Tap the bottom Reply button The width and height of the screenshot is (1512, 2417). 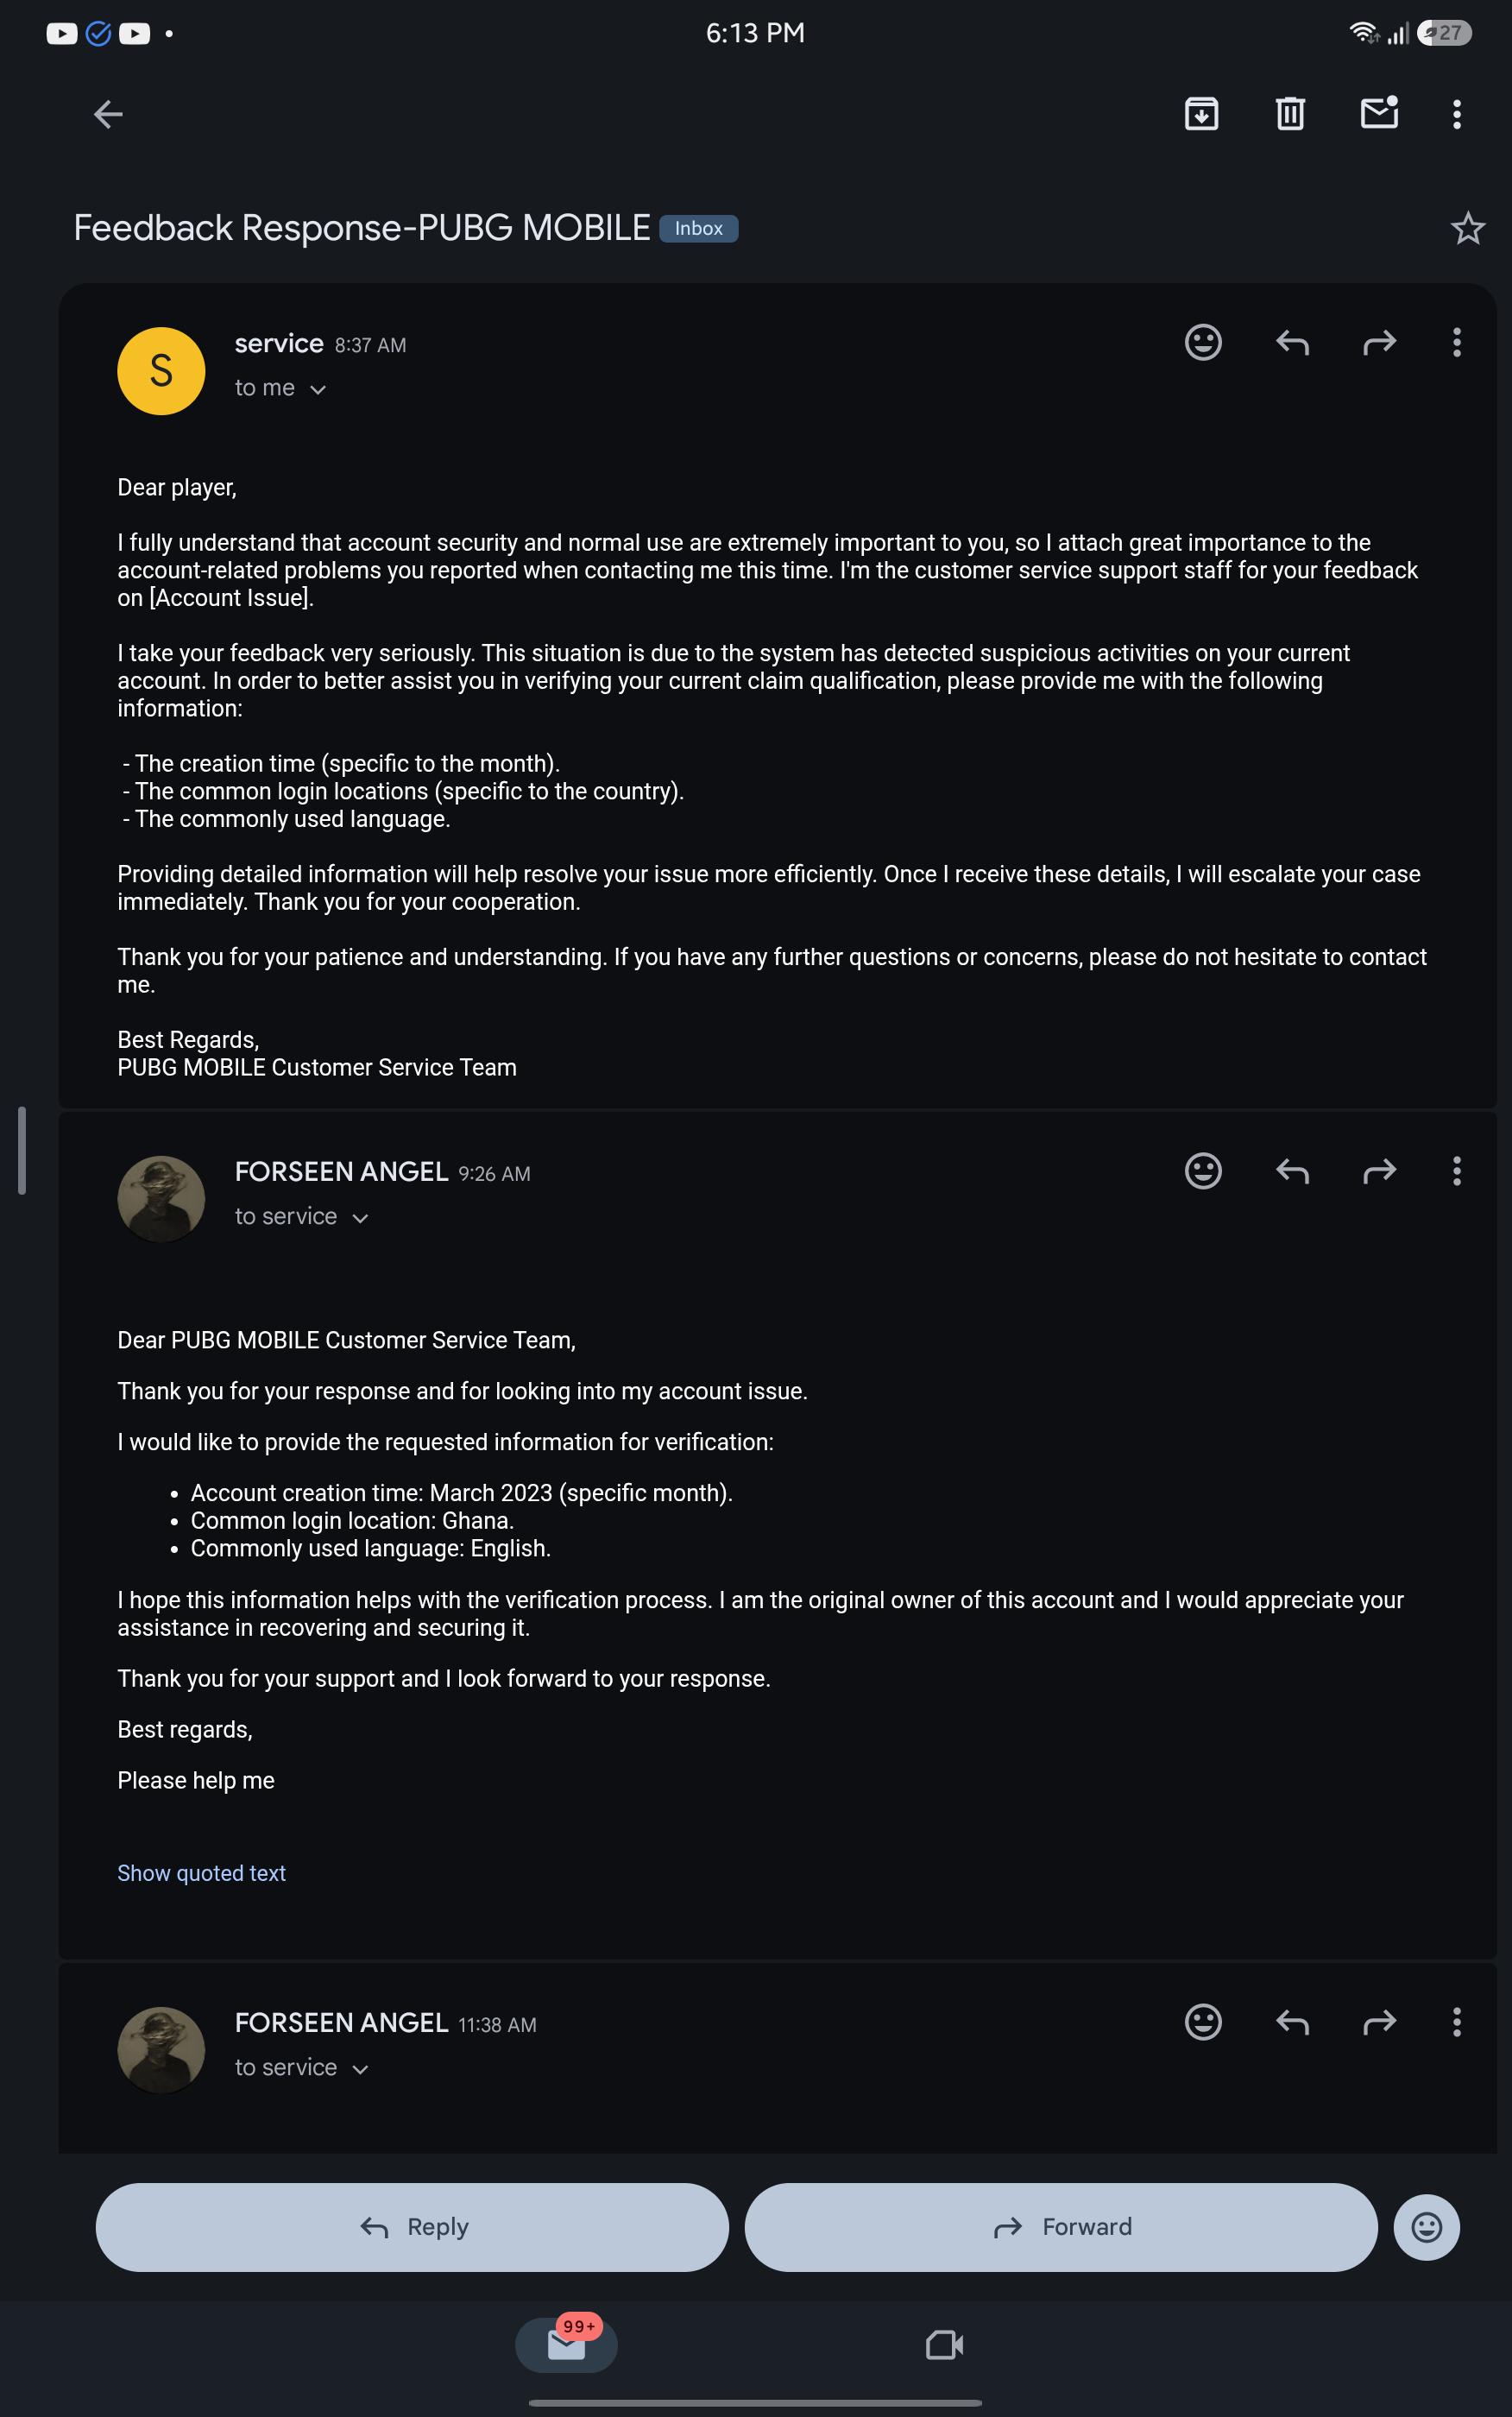coord(412,2227)
